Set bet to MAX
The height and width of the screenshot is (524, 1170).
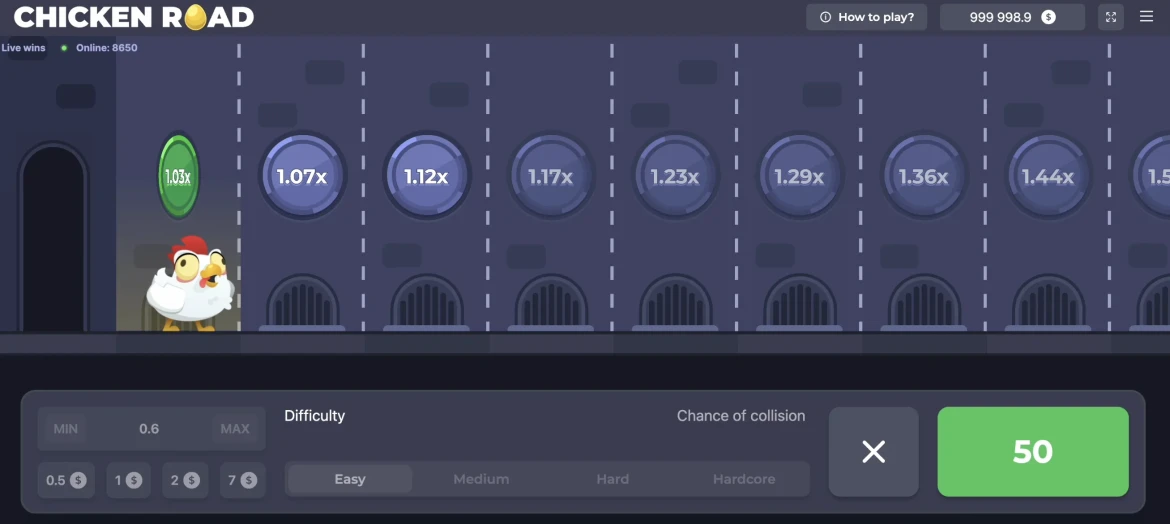click(x=234, y=429)
